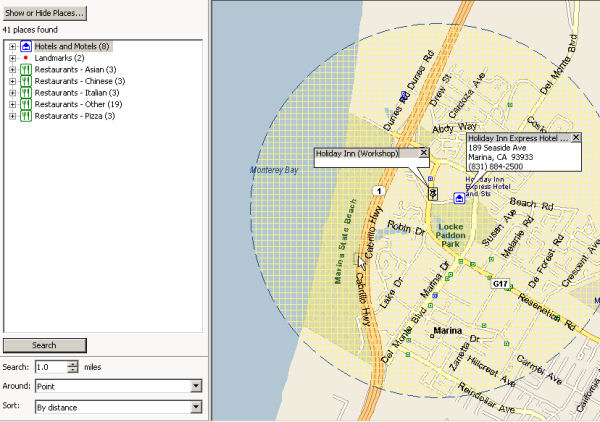Select Hotels and Motels (8) row
The image size is (600, 422).
tap(72, 46)
